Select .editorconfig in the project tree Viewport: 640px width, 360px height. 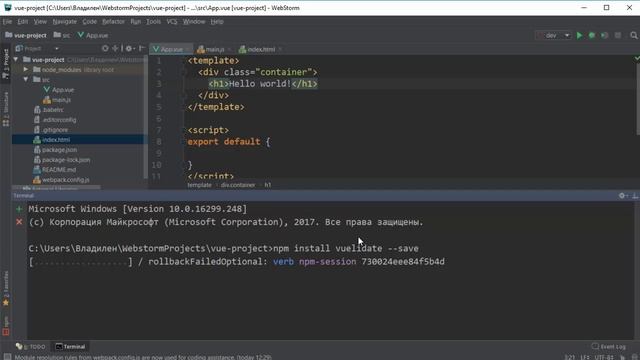[x=55, y=120]
